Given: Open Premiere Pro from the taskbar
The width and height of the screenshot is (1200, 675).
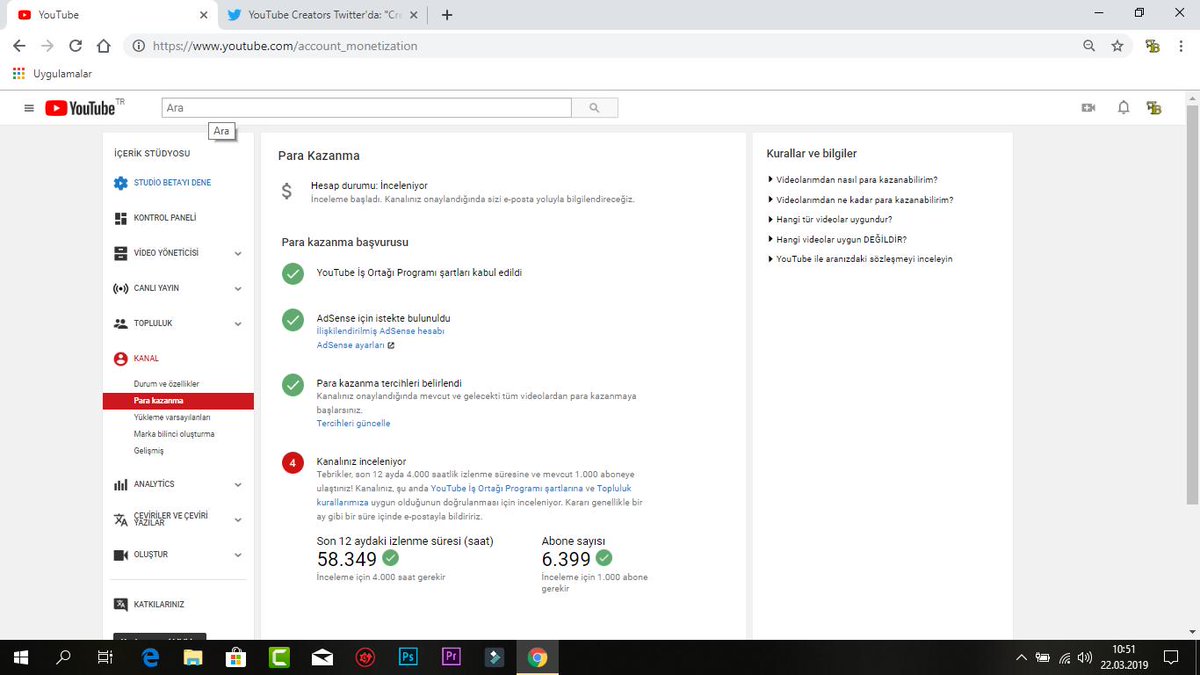Looking at the screenshot, I should (x=451, y=657).
